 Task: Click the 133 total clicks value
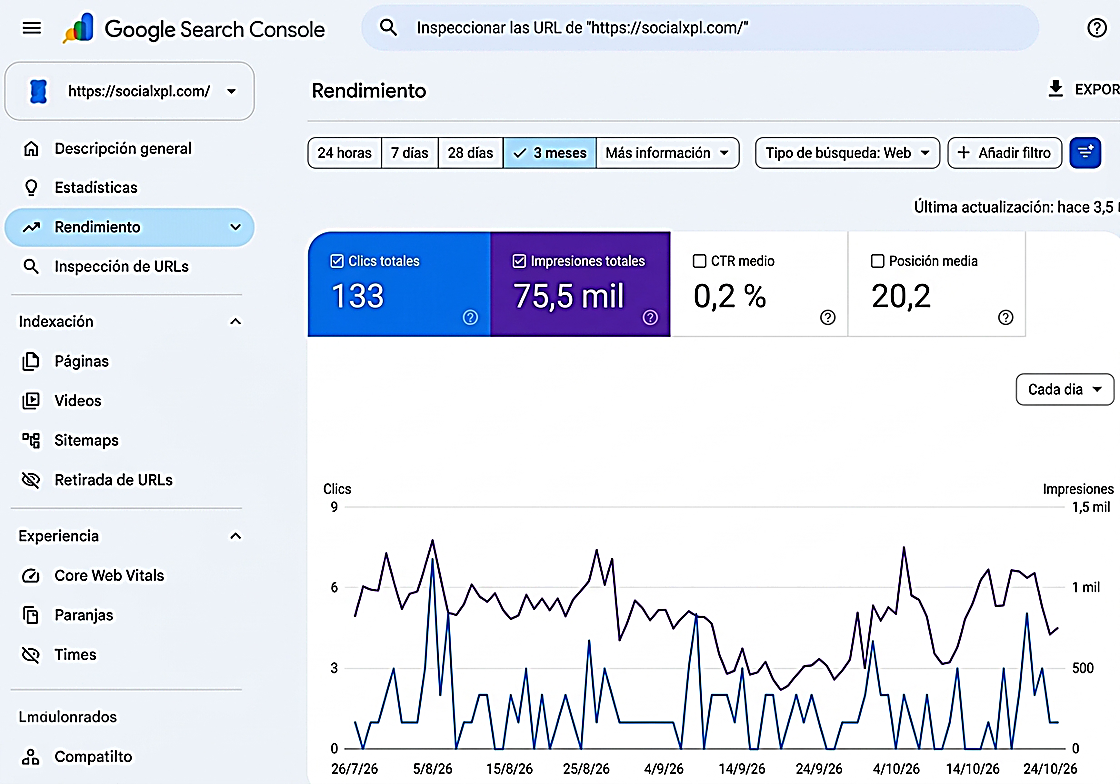(x=358, y=296)
